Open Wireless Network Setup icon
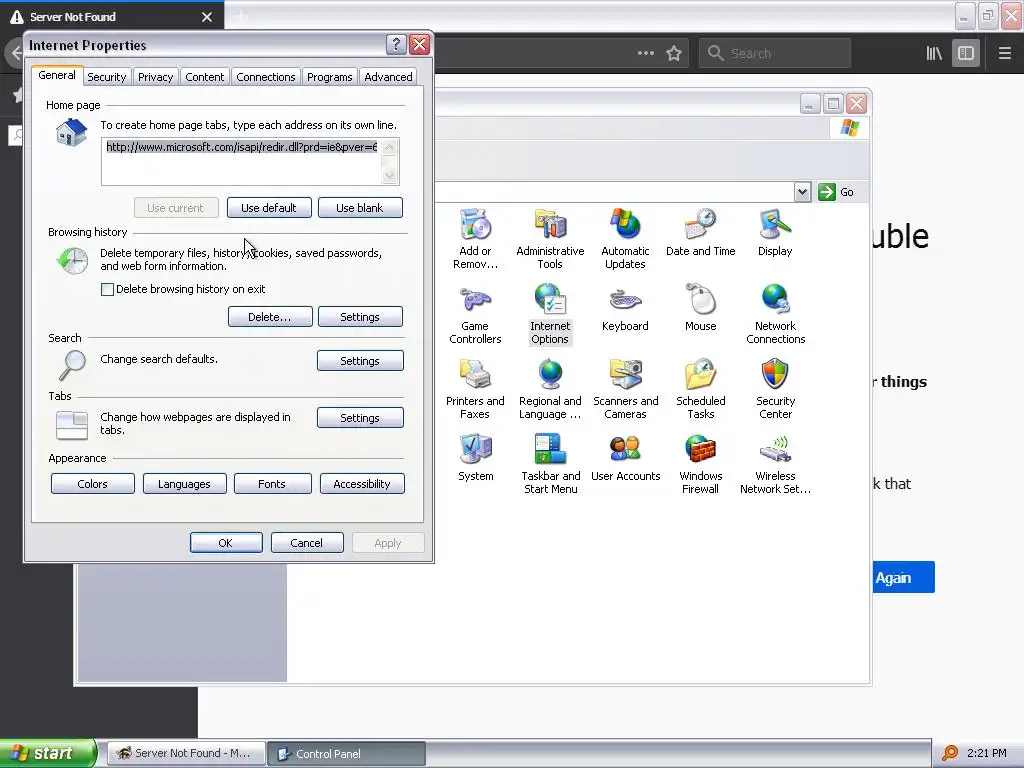Screen dimensions: 1024x768 (x=775, y=464)
